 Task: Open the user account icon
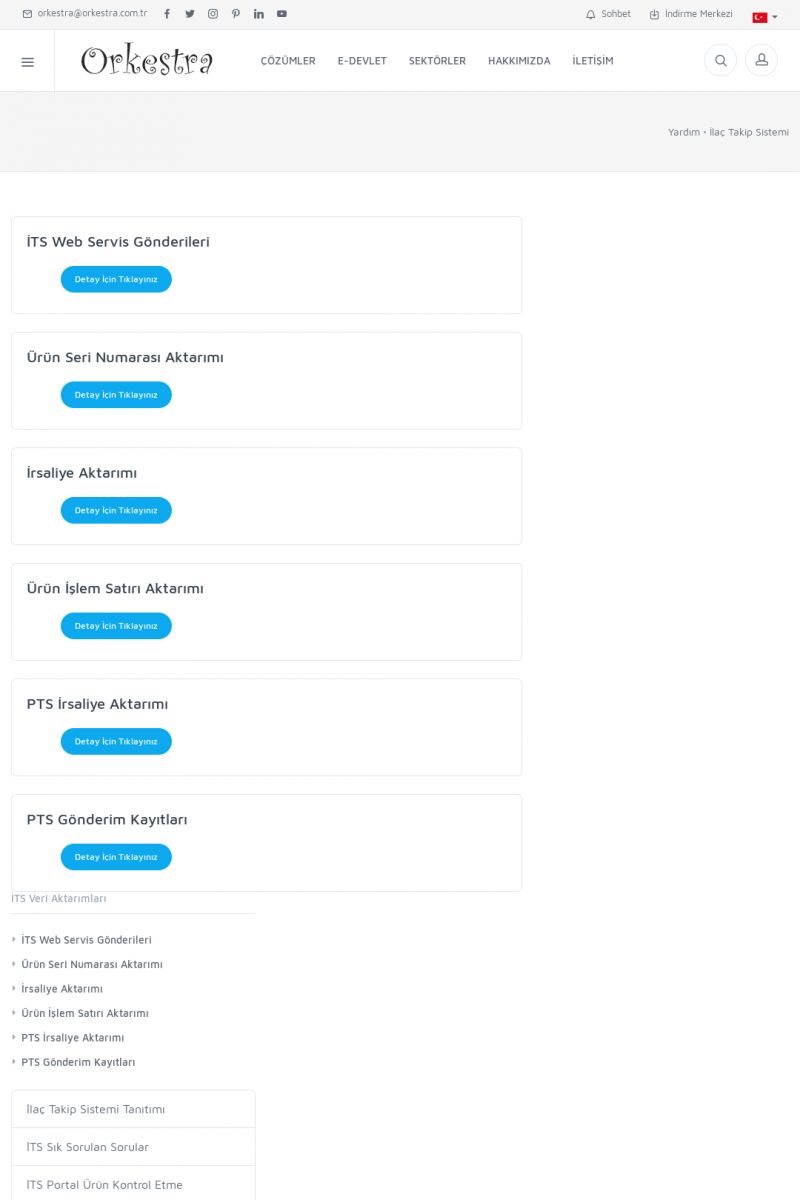(x=761, y=61)
